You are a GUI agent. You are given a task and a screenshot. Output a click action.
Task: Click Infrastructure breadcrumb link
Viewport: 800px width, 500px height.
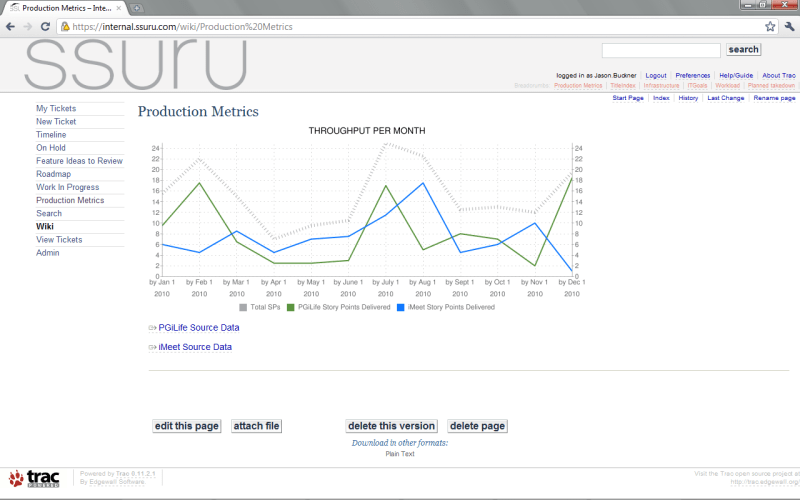661,86
